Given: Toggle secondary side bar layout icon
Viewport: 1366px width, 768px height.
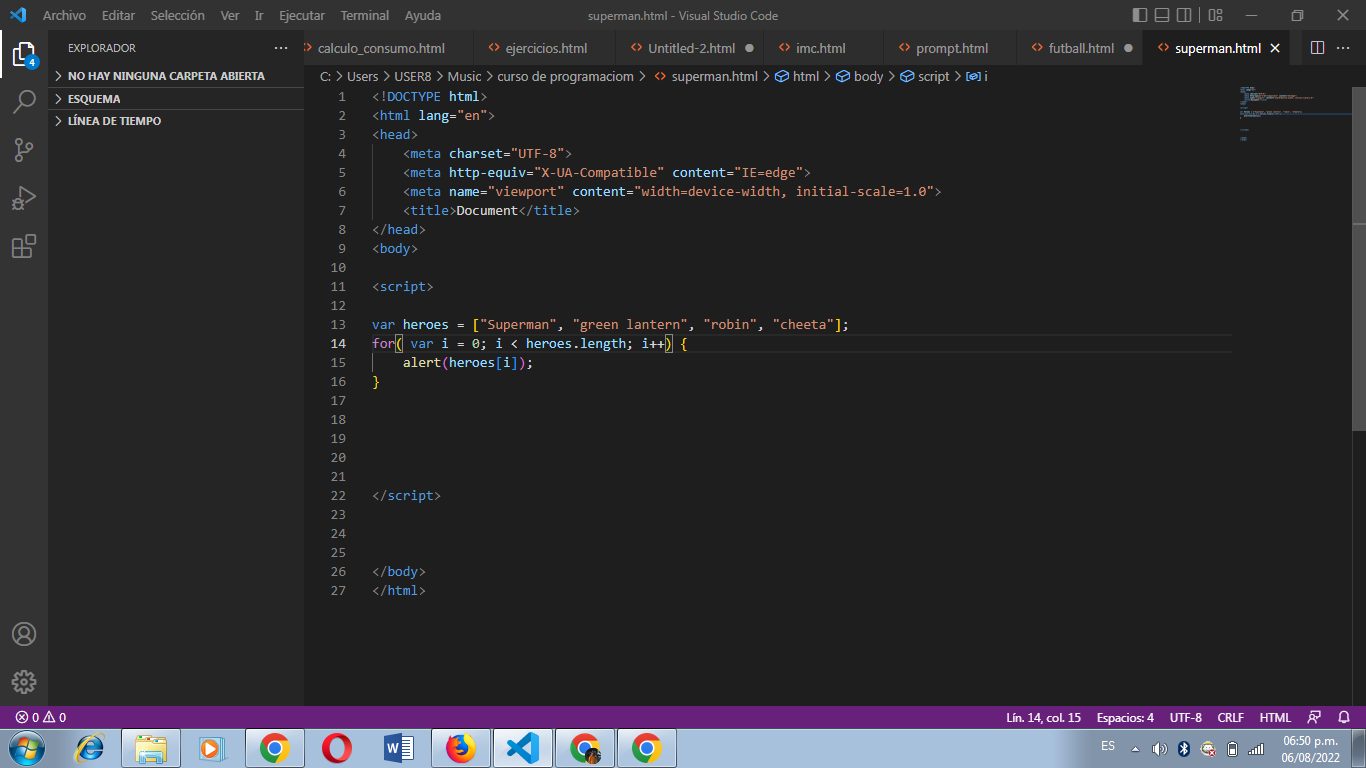Looking at the screenshot, I should click(x=1184, y=15).
